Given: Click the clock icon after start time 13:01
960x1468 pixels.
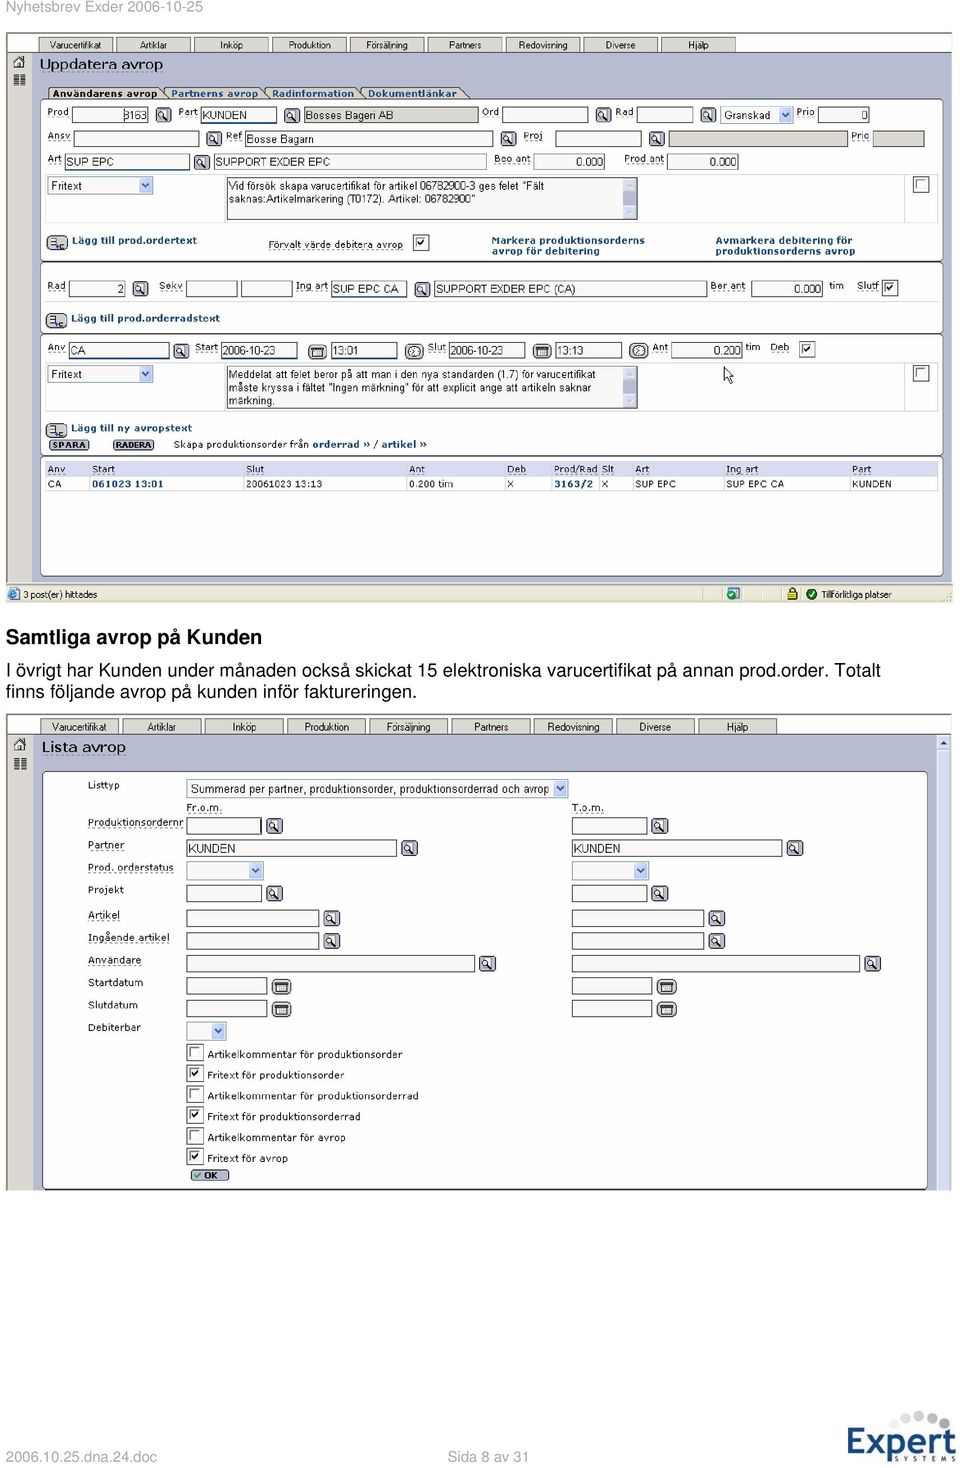Looking at the screenshot, I should 414,351.
